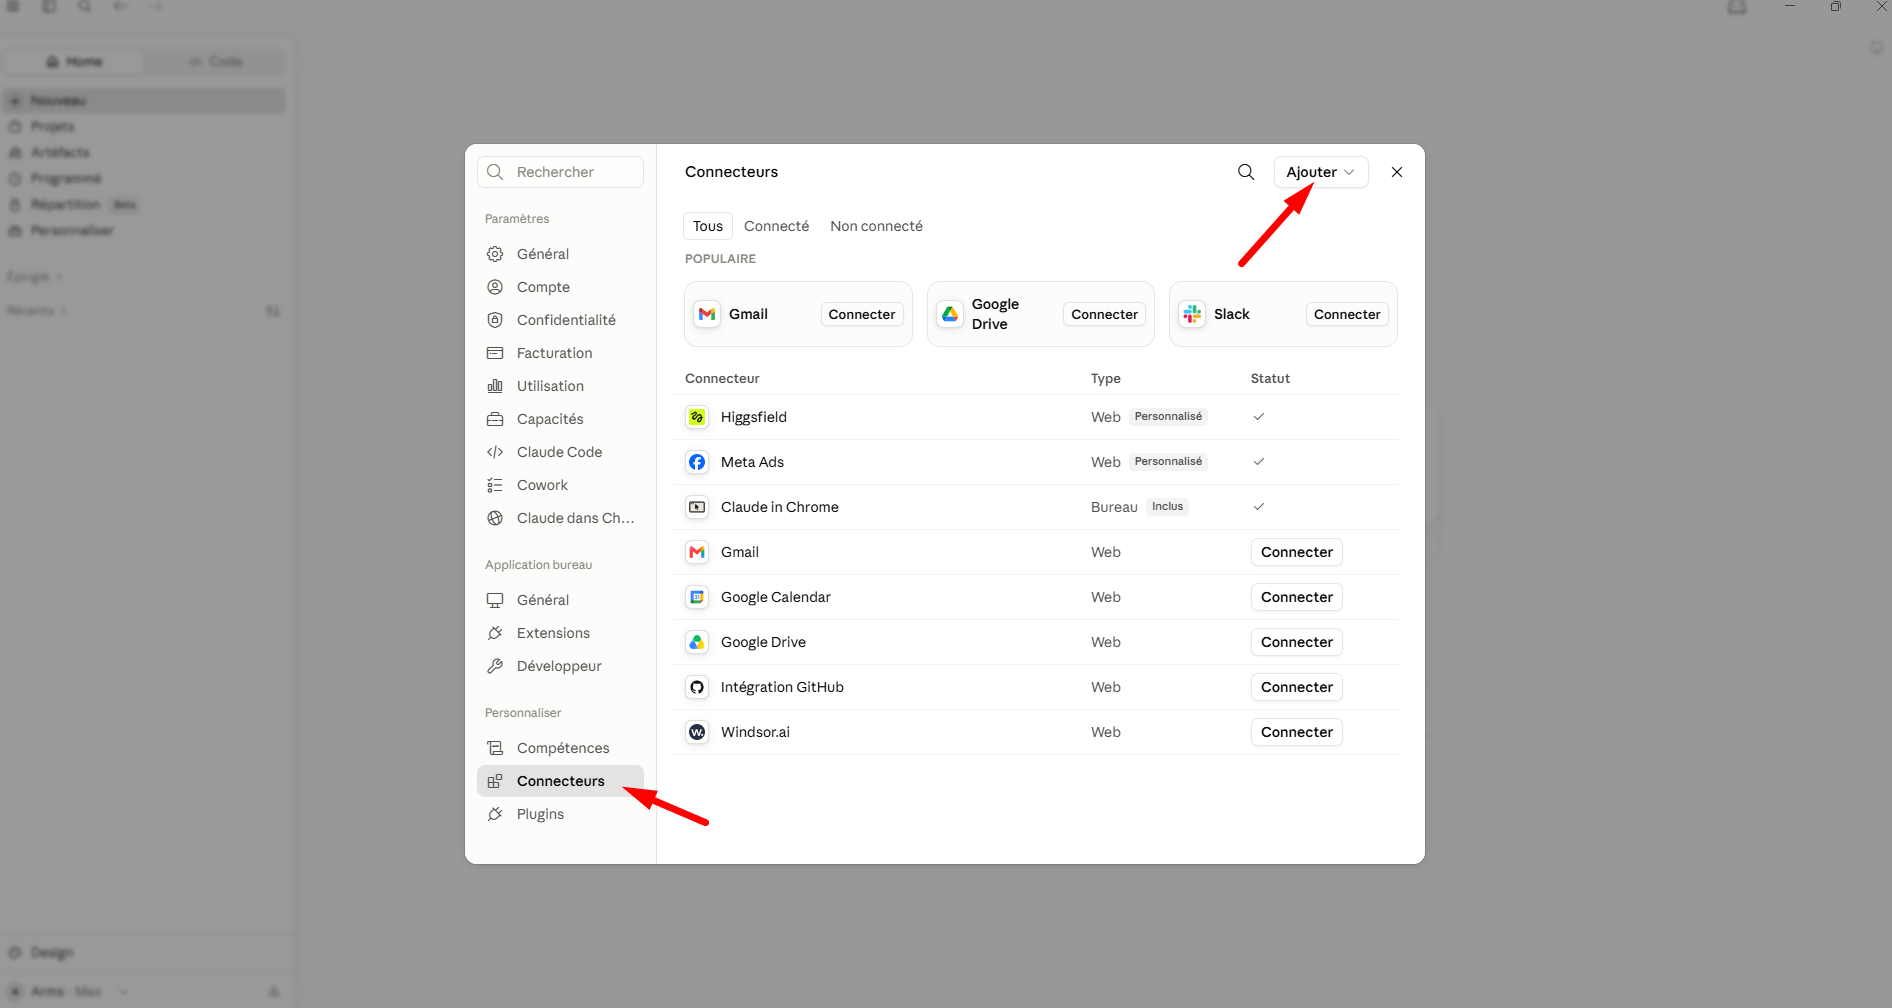Click the Google Calendar icon
Viewport: 1892px width, 1008px height.
click(x=697, y=597)
